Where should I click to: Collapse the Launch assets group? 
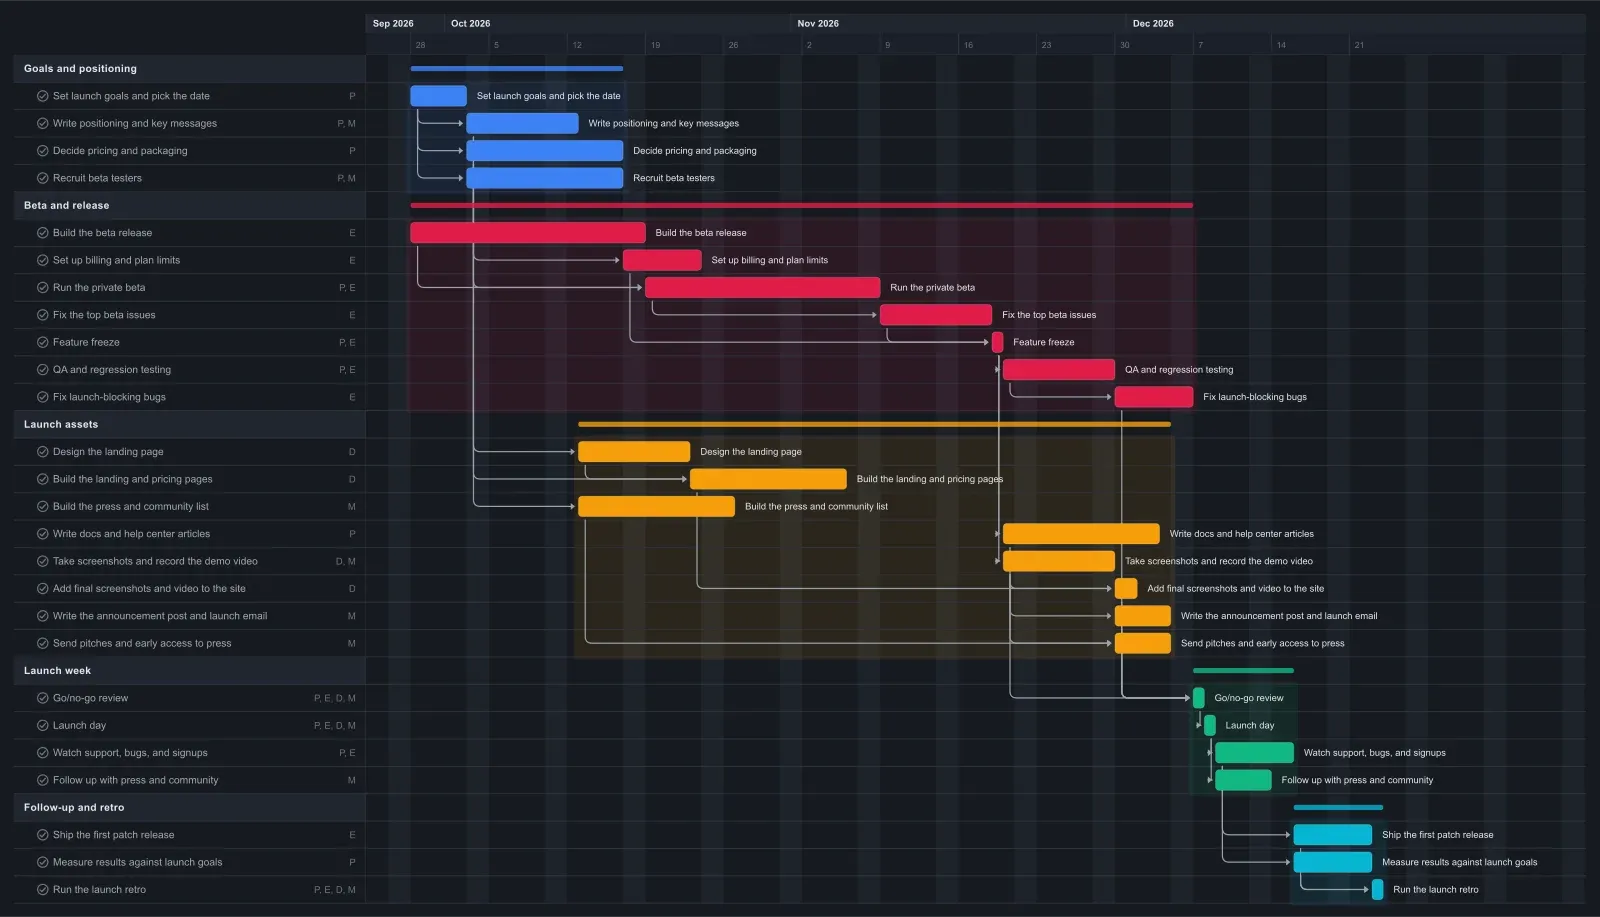pyautogui.click(x=189, y=424)
